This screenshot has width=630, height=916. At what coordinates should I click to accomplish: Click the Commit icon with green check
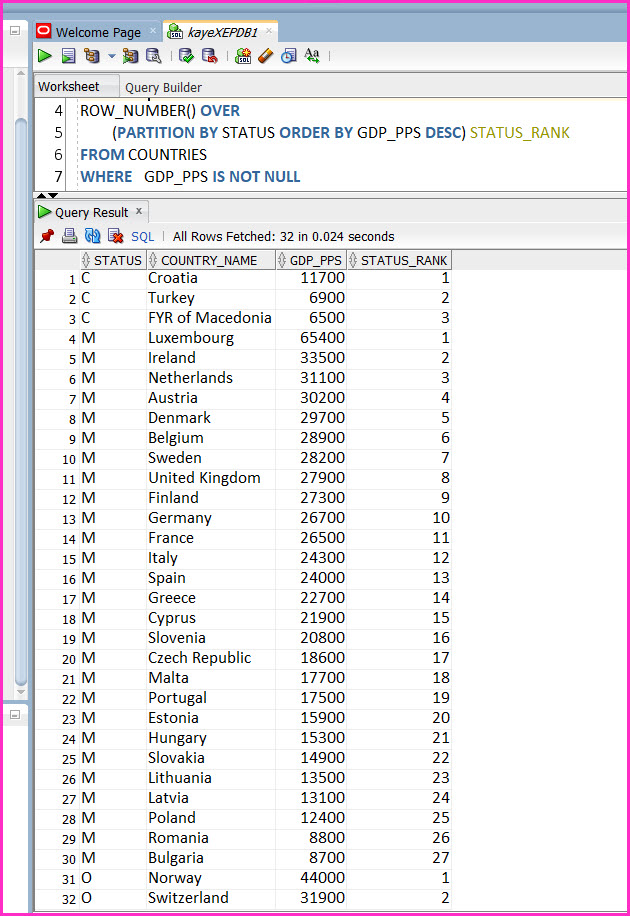click(186, 55)
